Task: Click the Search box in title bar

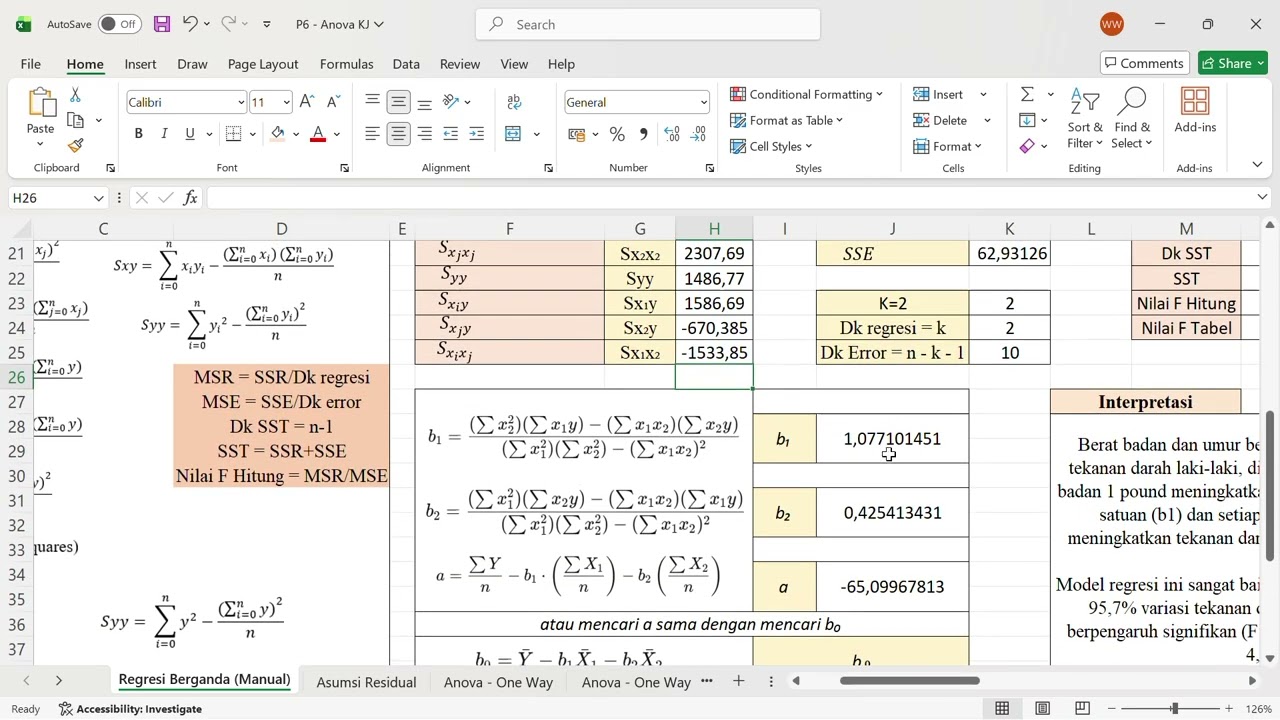Action: click(x=648, y=24)
